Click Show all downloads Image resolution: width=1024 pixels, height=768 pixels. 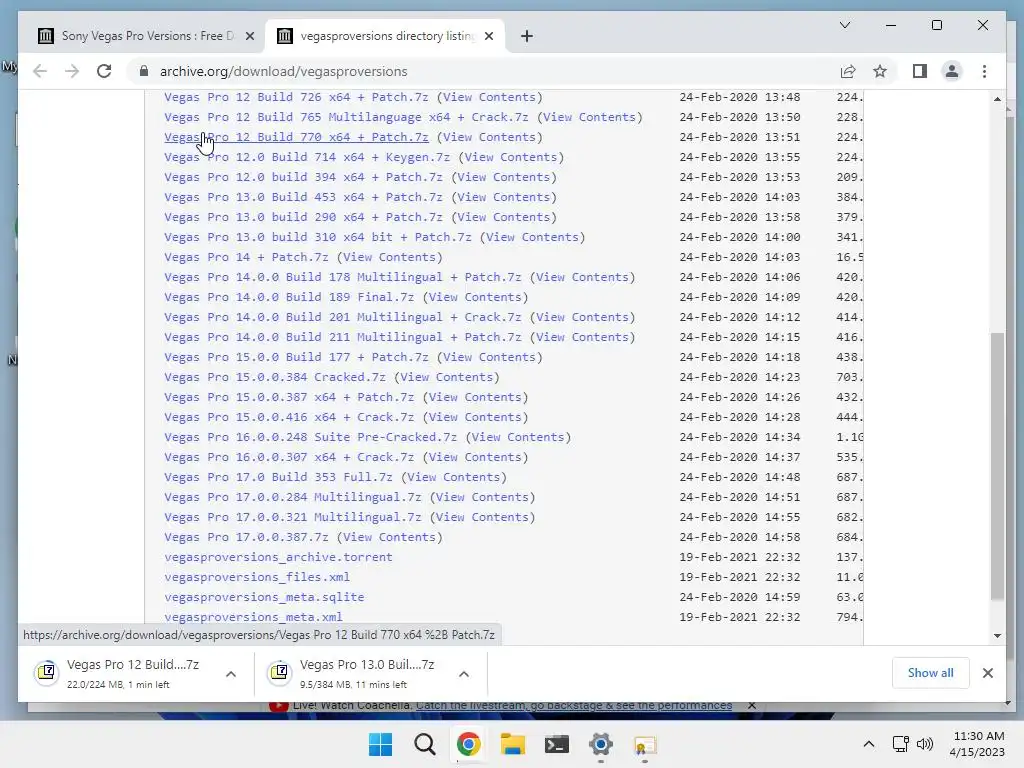coord(930,673)
